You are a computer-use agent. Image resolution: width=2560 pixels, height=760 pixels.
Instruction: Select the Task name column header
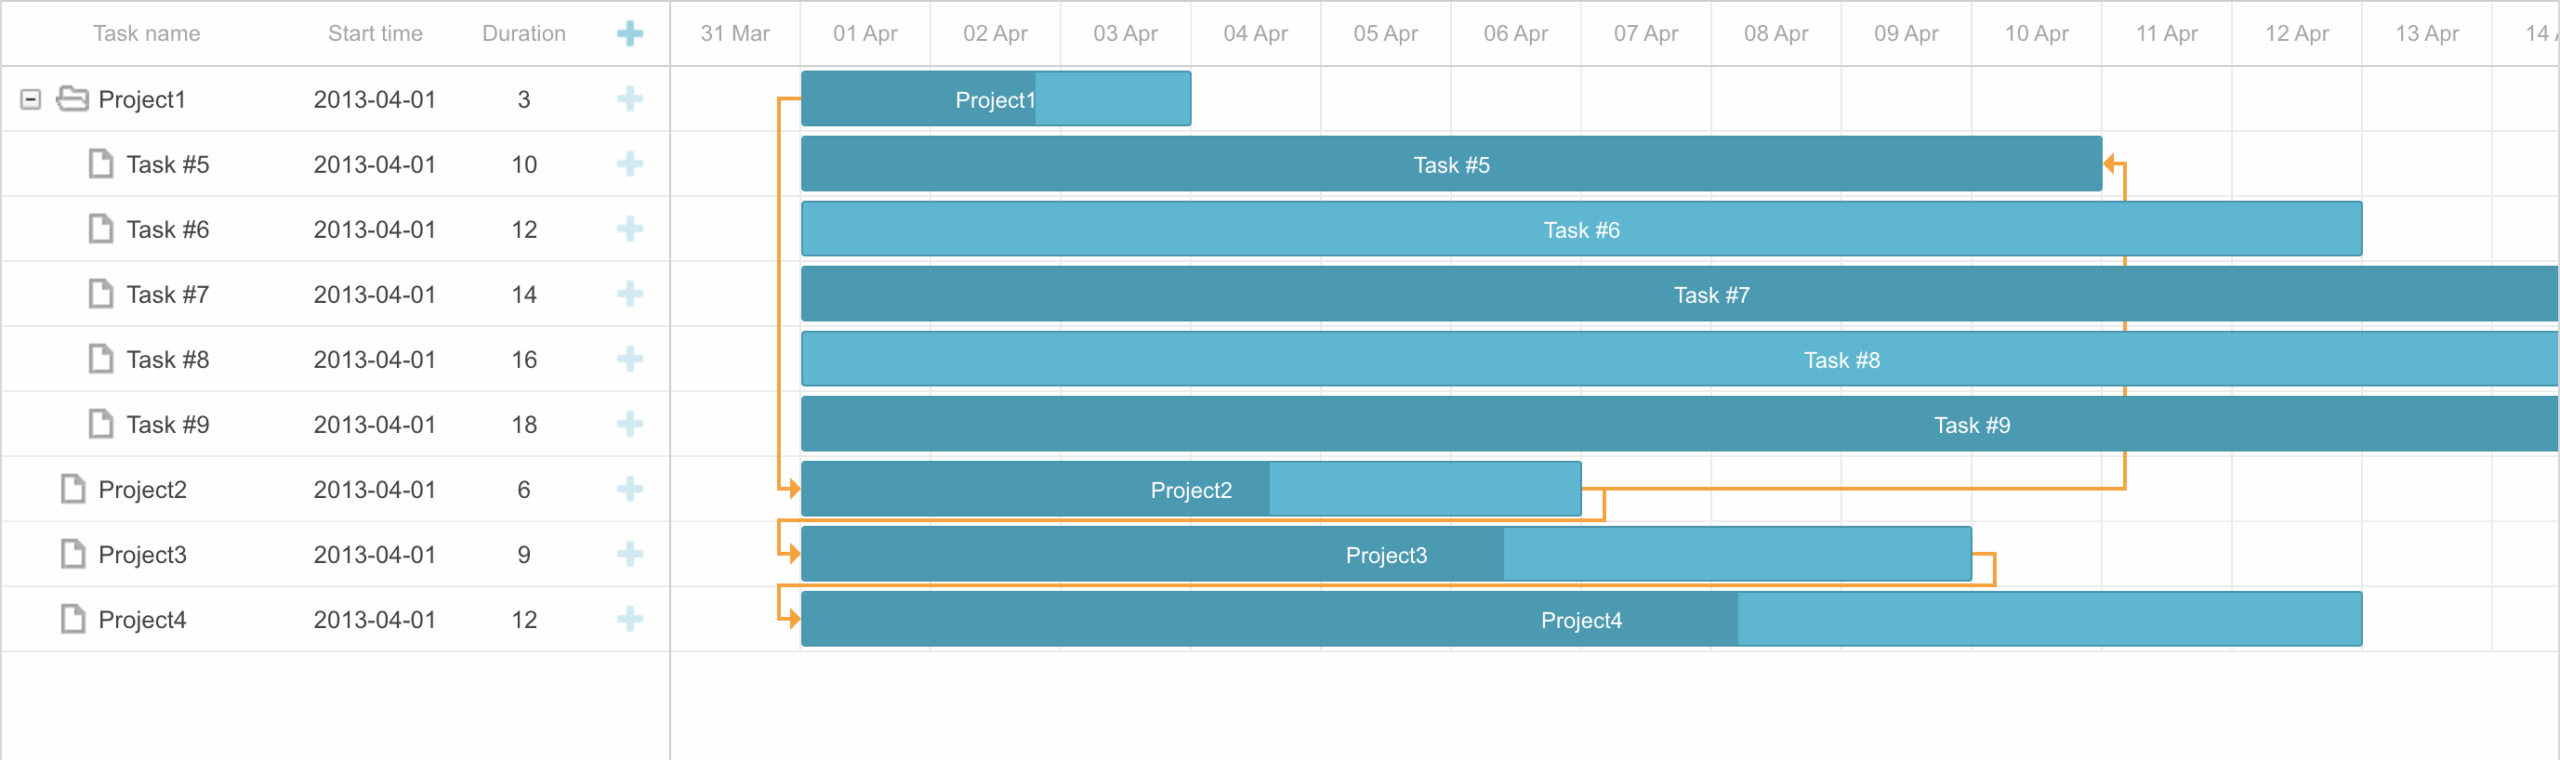click(146, 33)
